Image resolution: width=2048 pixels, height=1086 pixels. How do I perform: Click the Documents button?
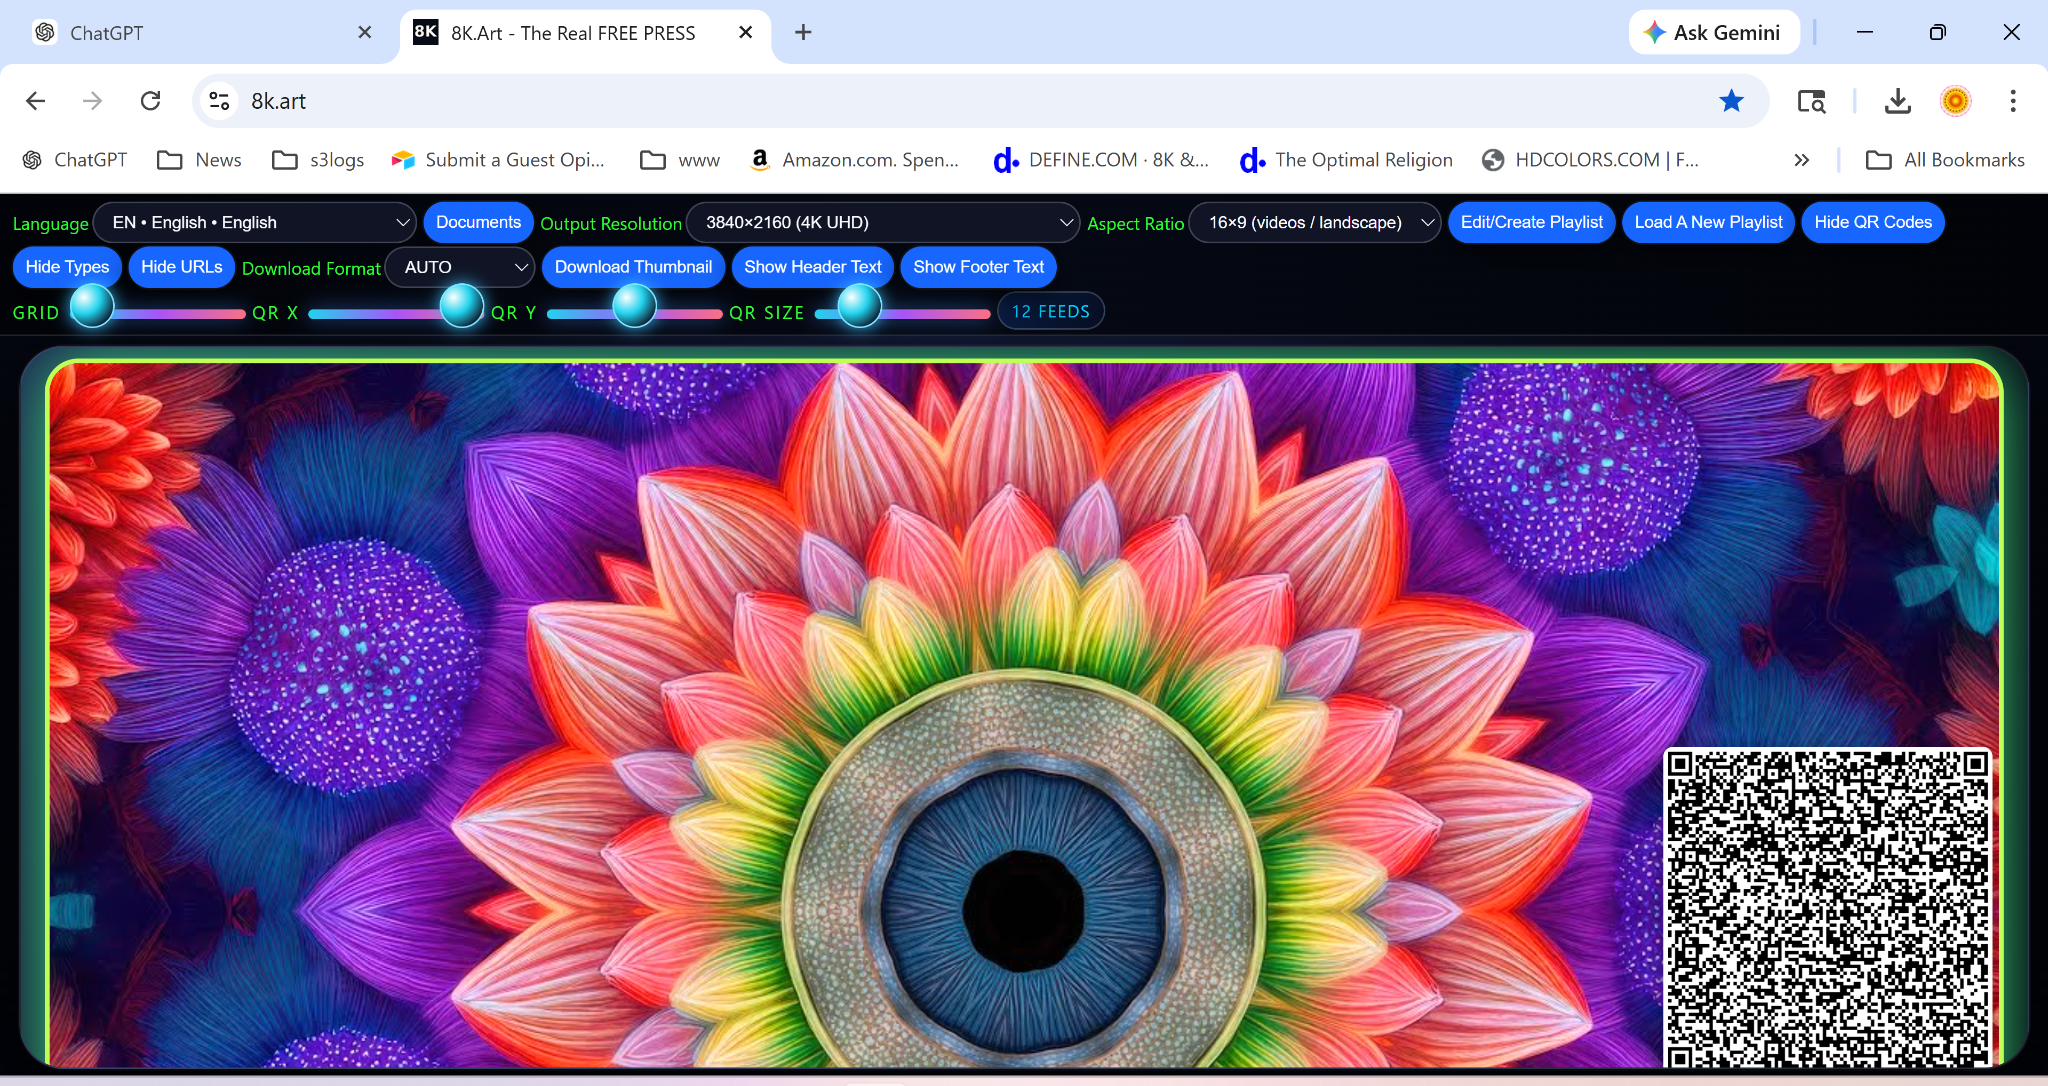(478, 222)
